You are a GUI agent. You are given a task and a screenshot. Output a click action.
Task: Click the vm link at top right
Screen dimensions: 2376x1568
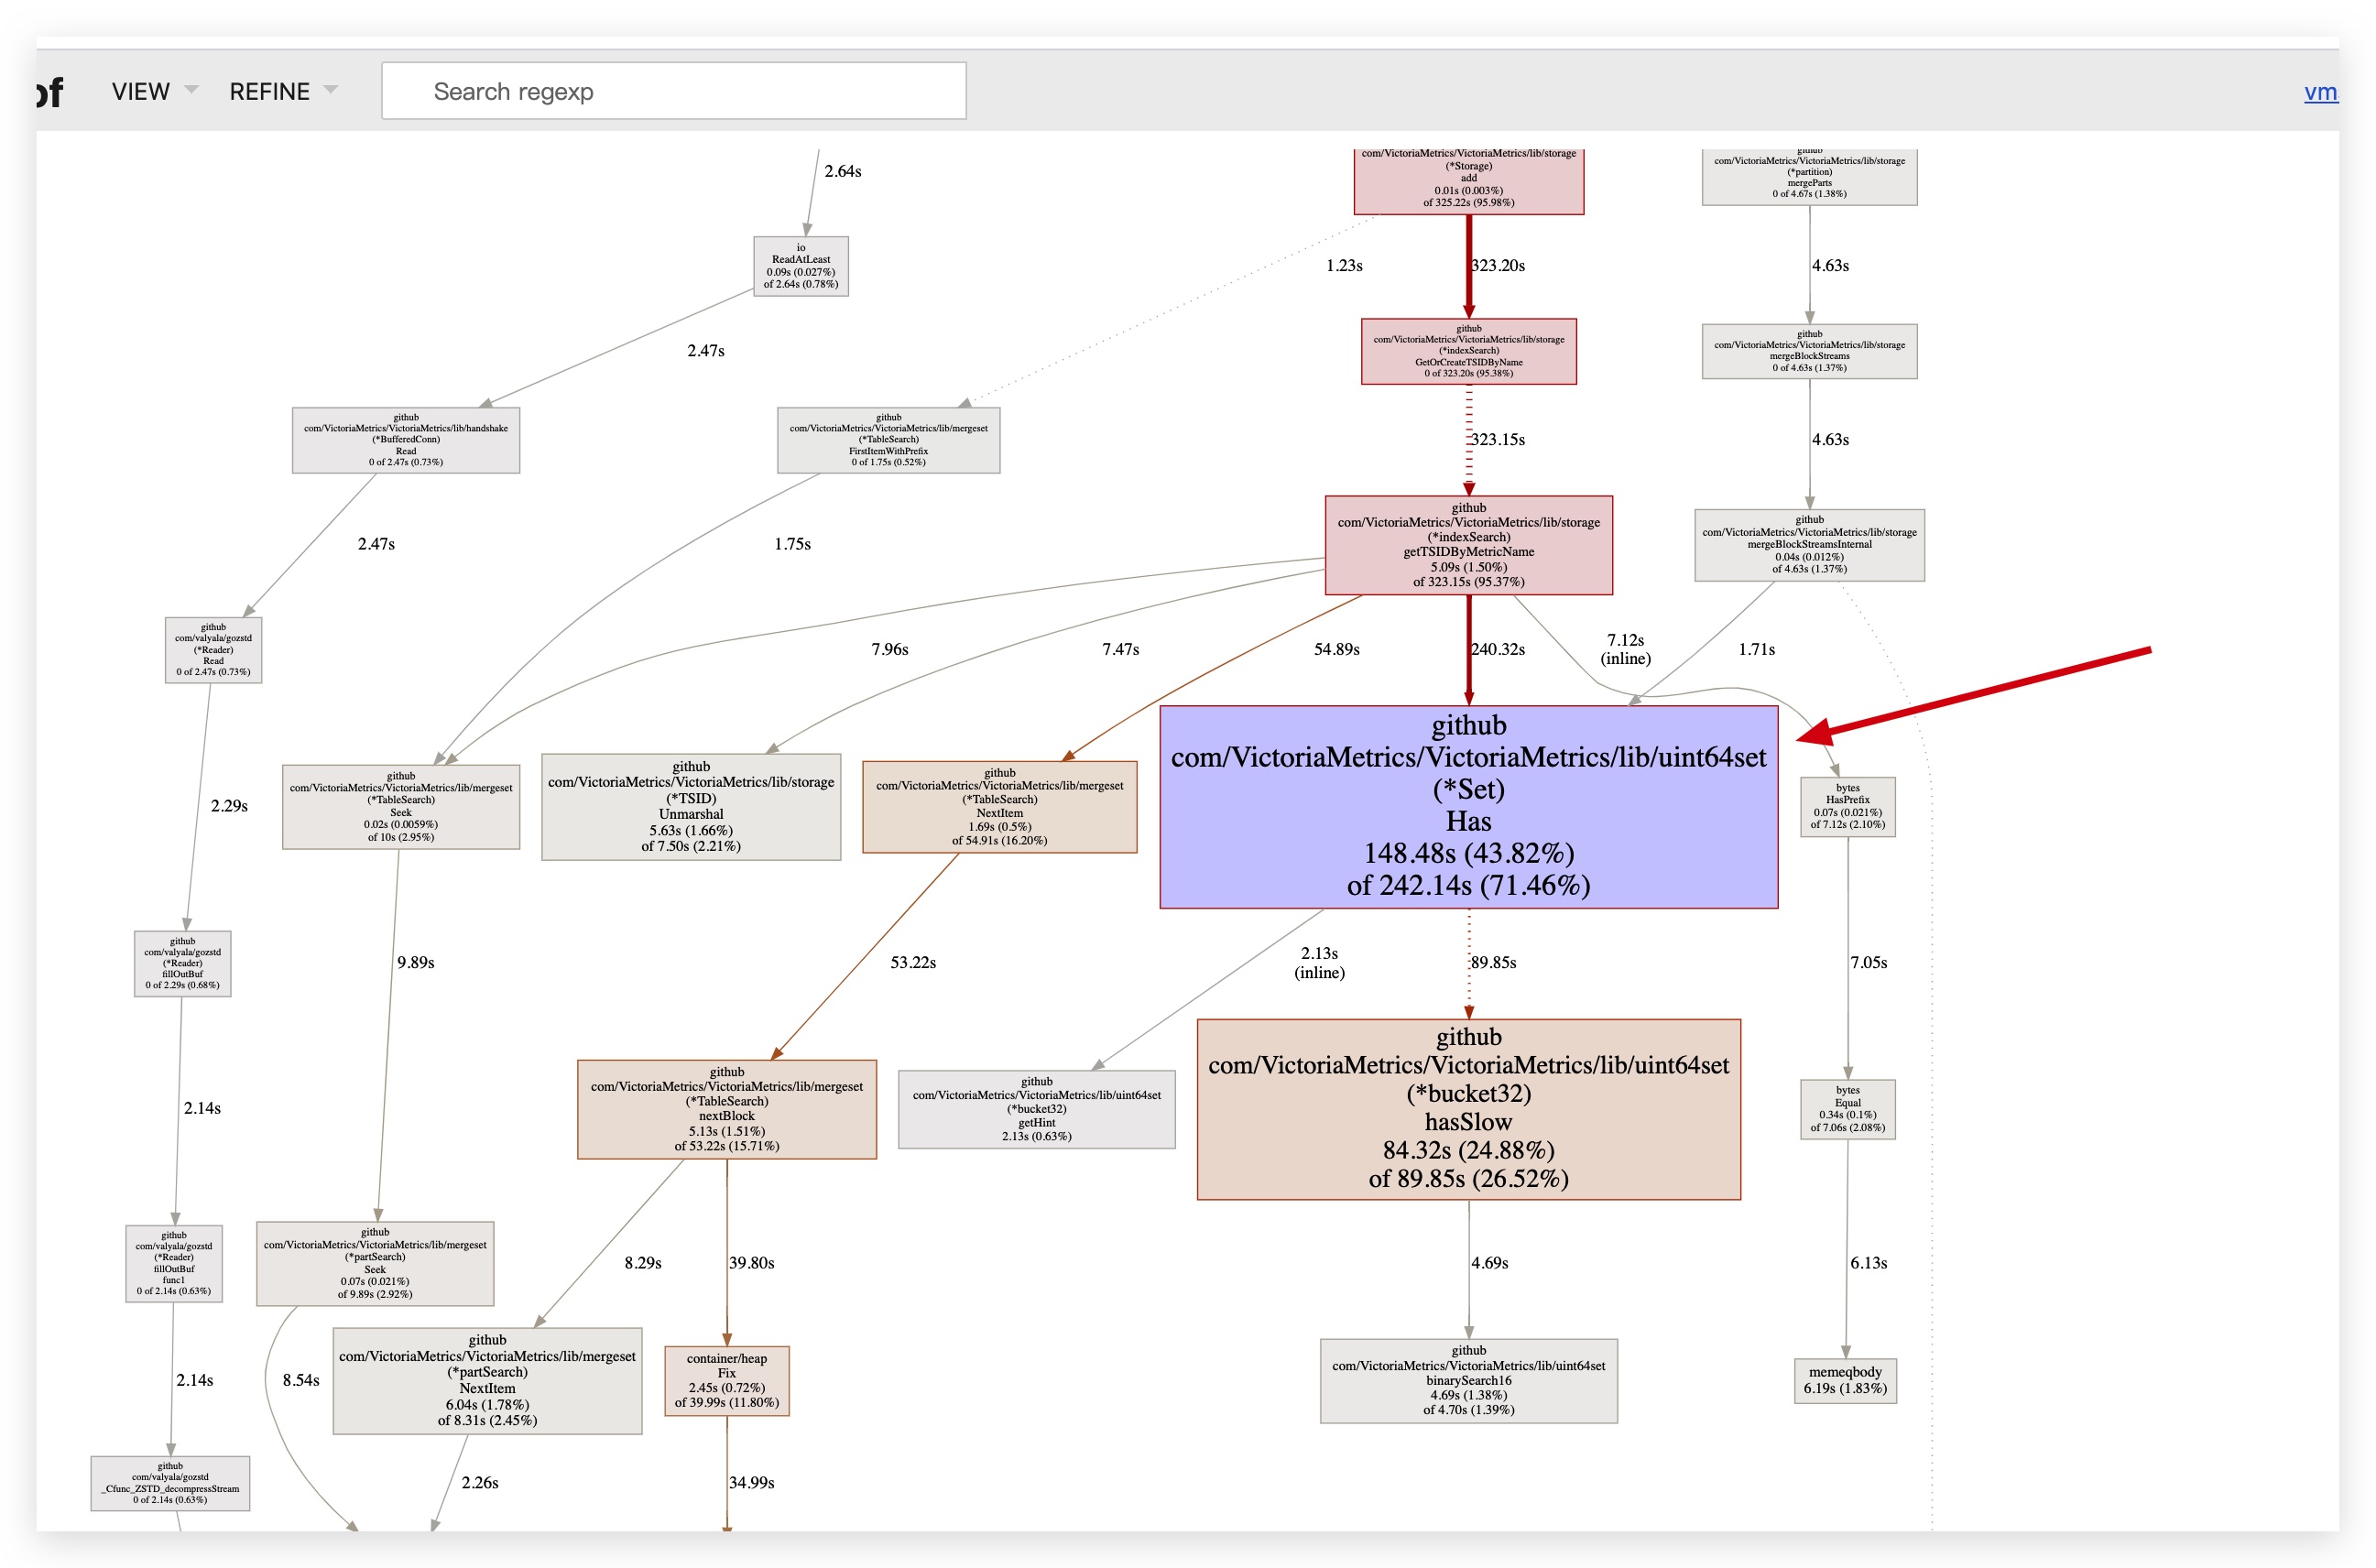point(2319,92)
